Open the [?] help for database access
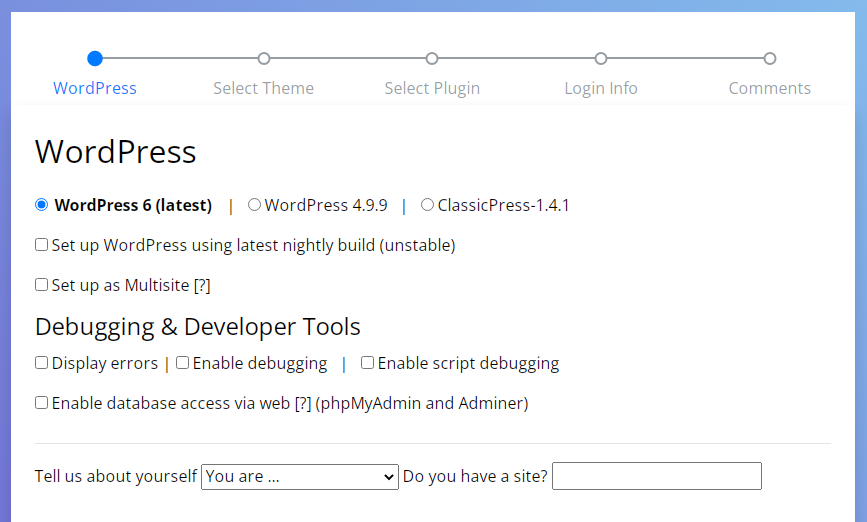Screen dimensions: 867x522 [303, 404]
